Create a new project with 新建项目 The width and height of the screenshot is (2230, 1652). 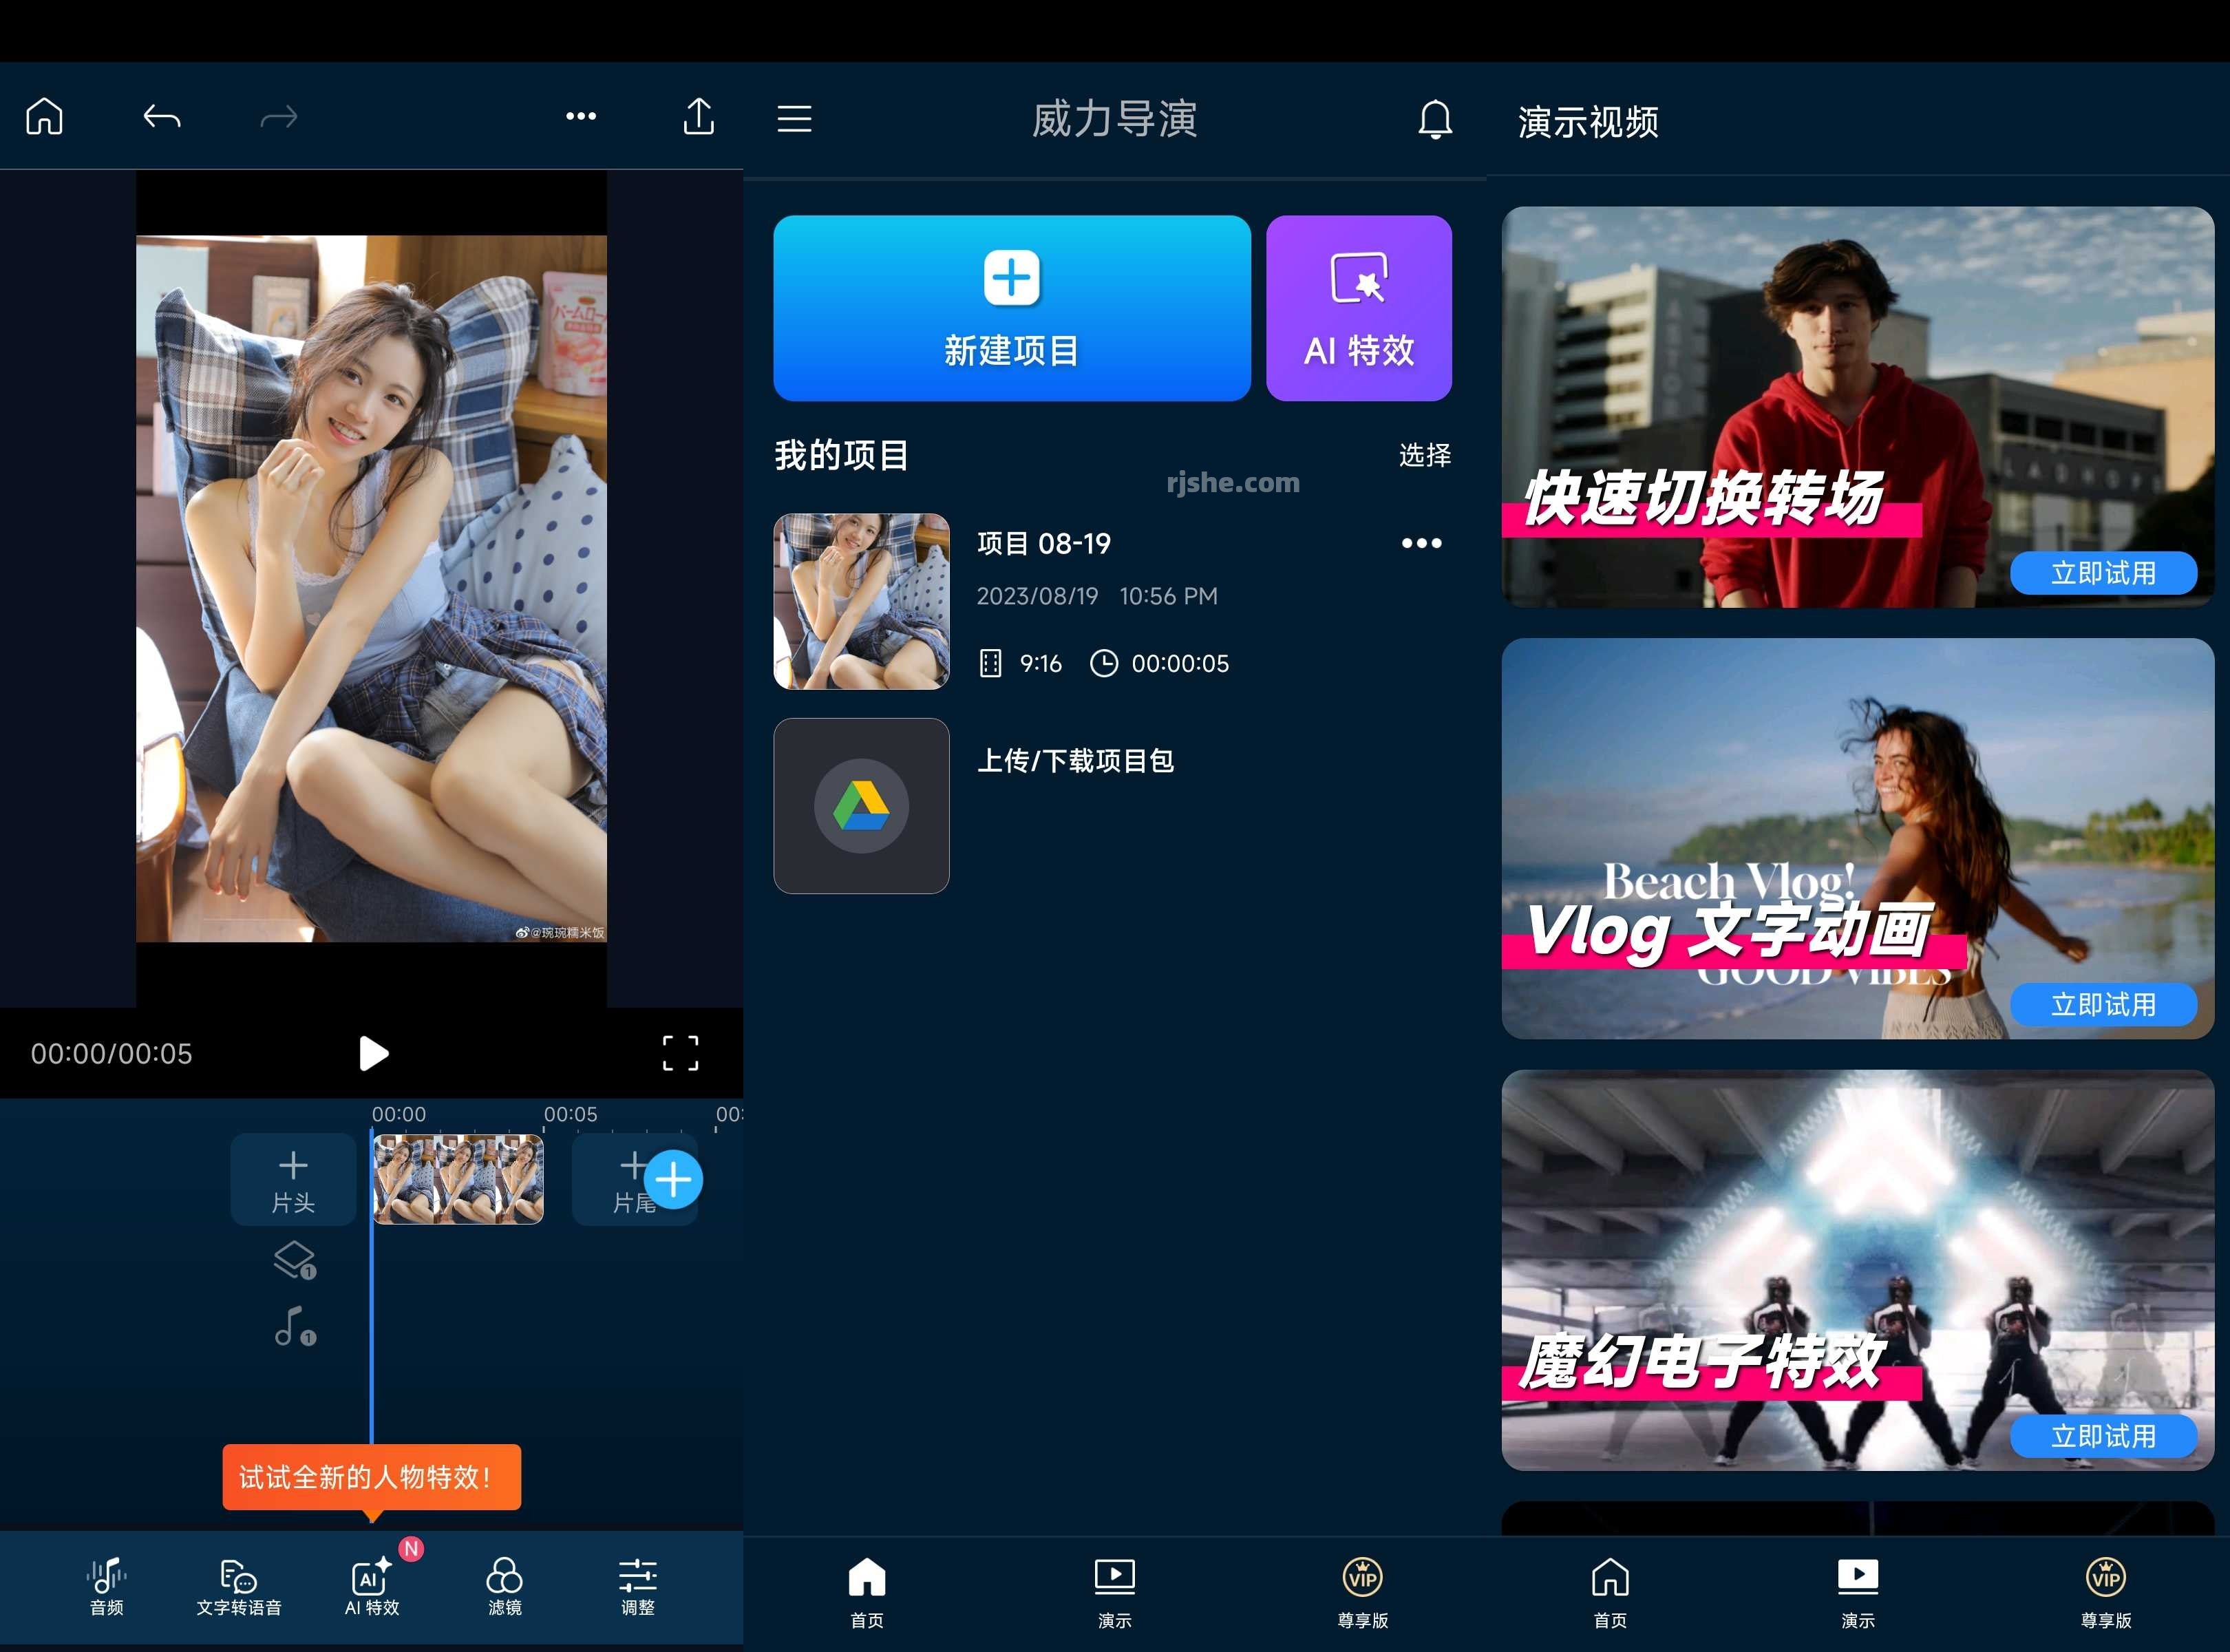click(1011, 308)
